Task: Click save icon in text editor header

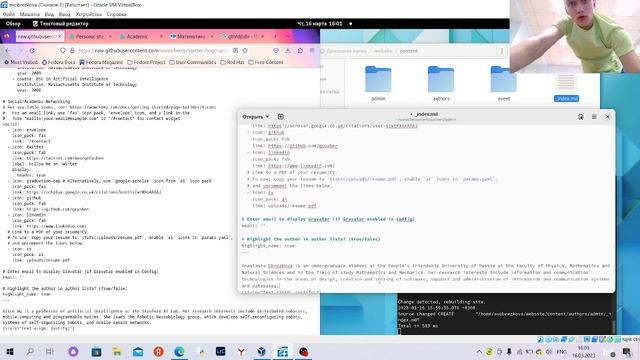Action: (x=580, y=117)
